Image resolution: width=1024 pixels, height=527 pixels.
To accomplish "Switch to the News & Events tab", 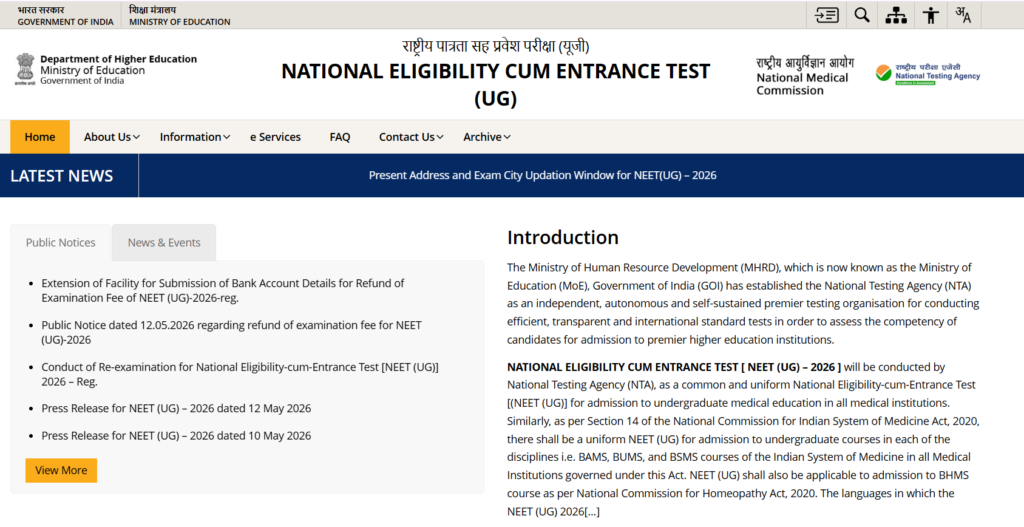I will [164, 242].
